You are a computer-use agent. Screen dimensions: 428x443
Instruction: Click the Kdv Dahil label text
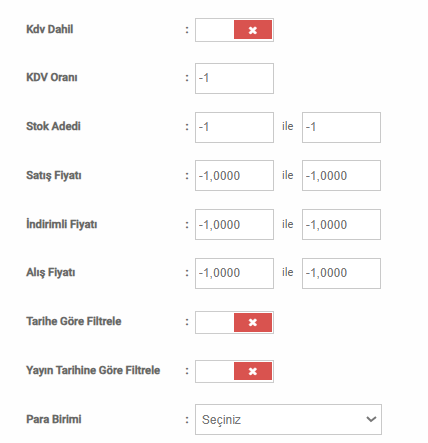(x=50, y=29)
